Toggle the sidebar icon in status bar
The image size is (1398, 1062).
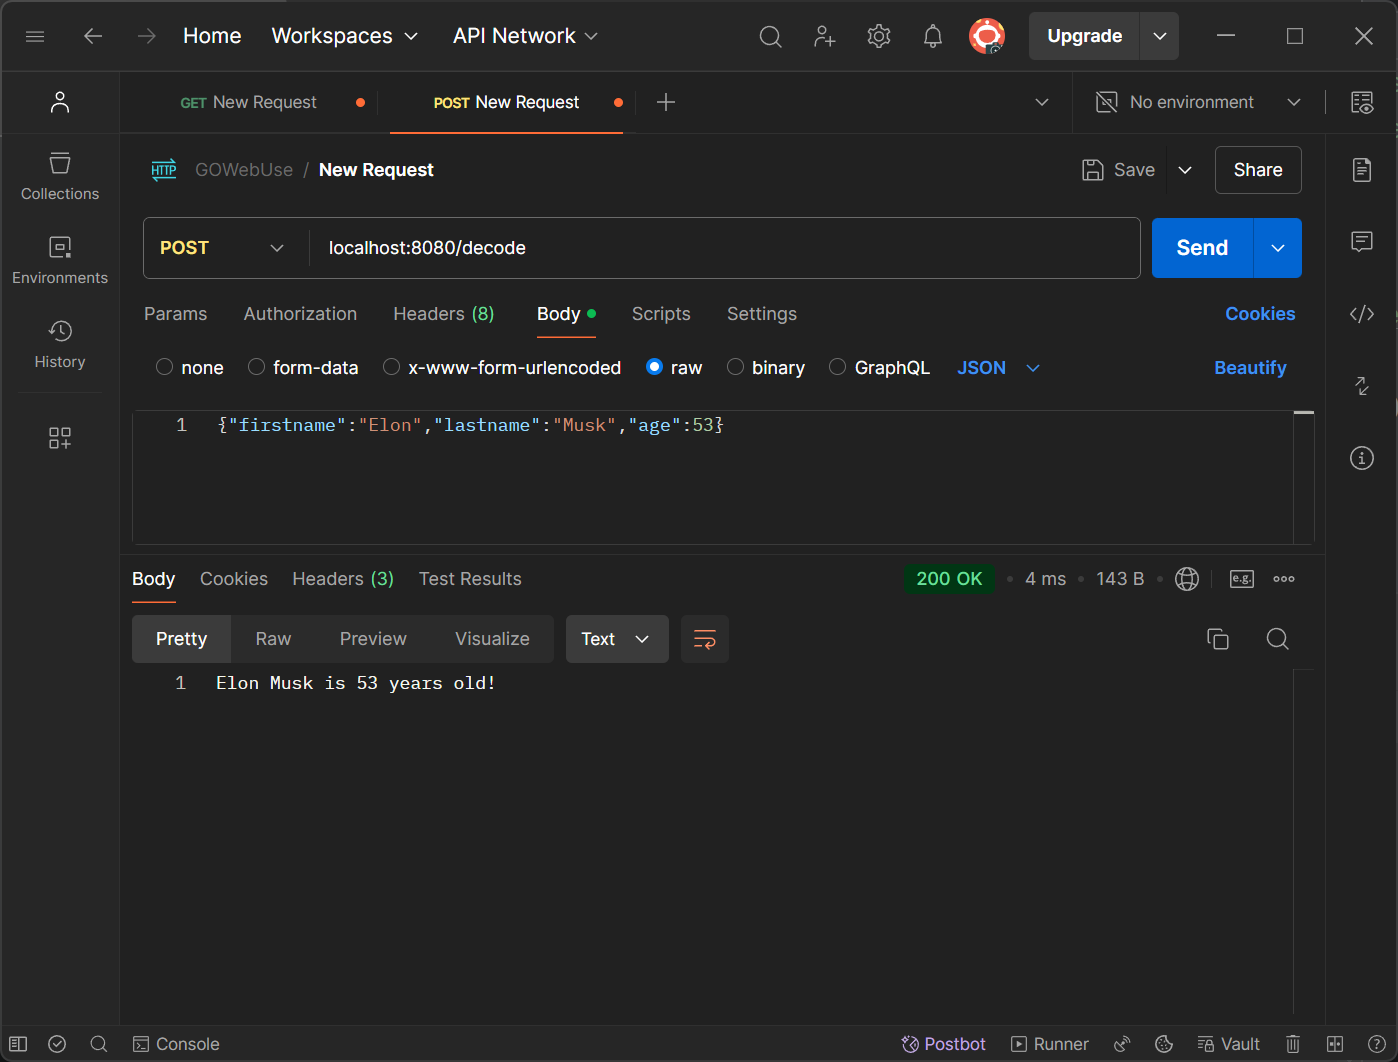[18, 1044]
